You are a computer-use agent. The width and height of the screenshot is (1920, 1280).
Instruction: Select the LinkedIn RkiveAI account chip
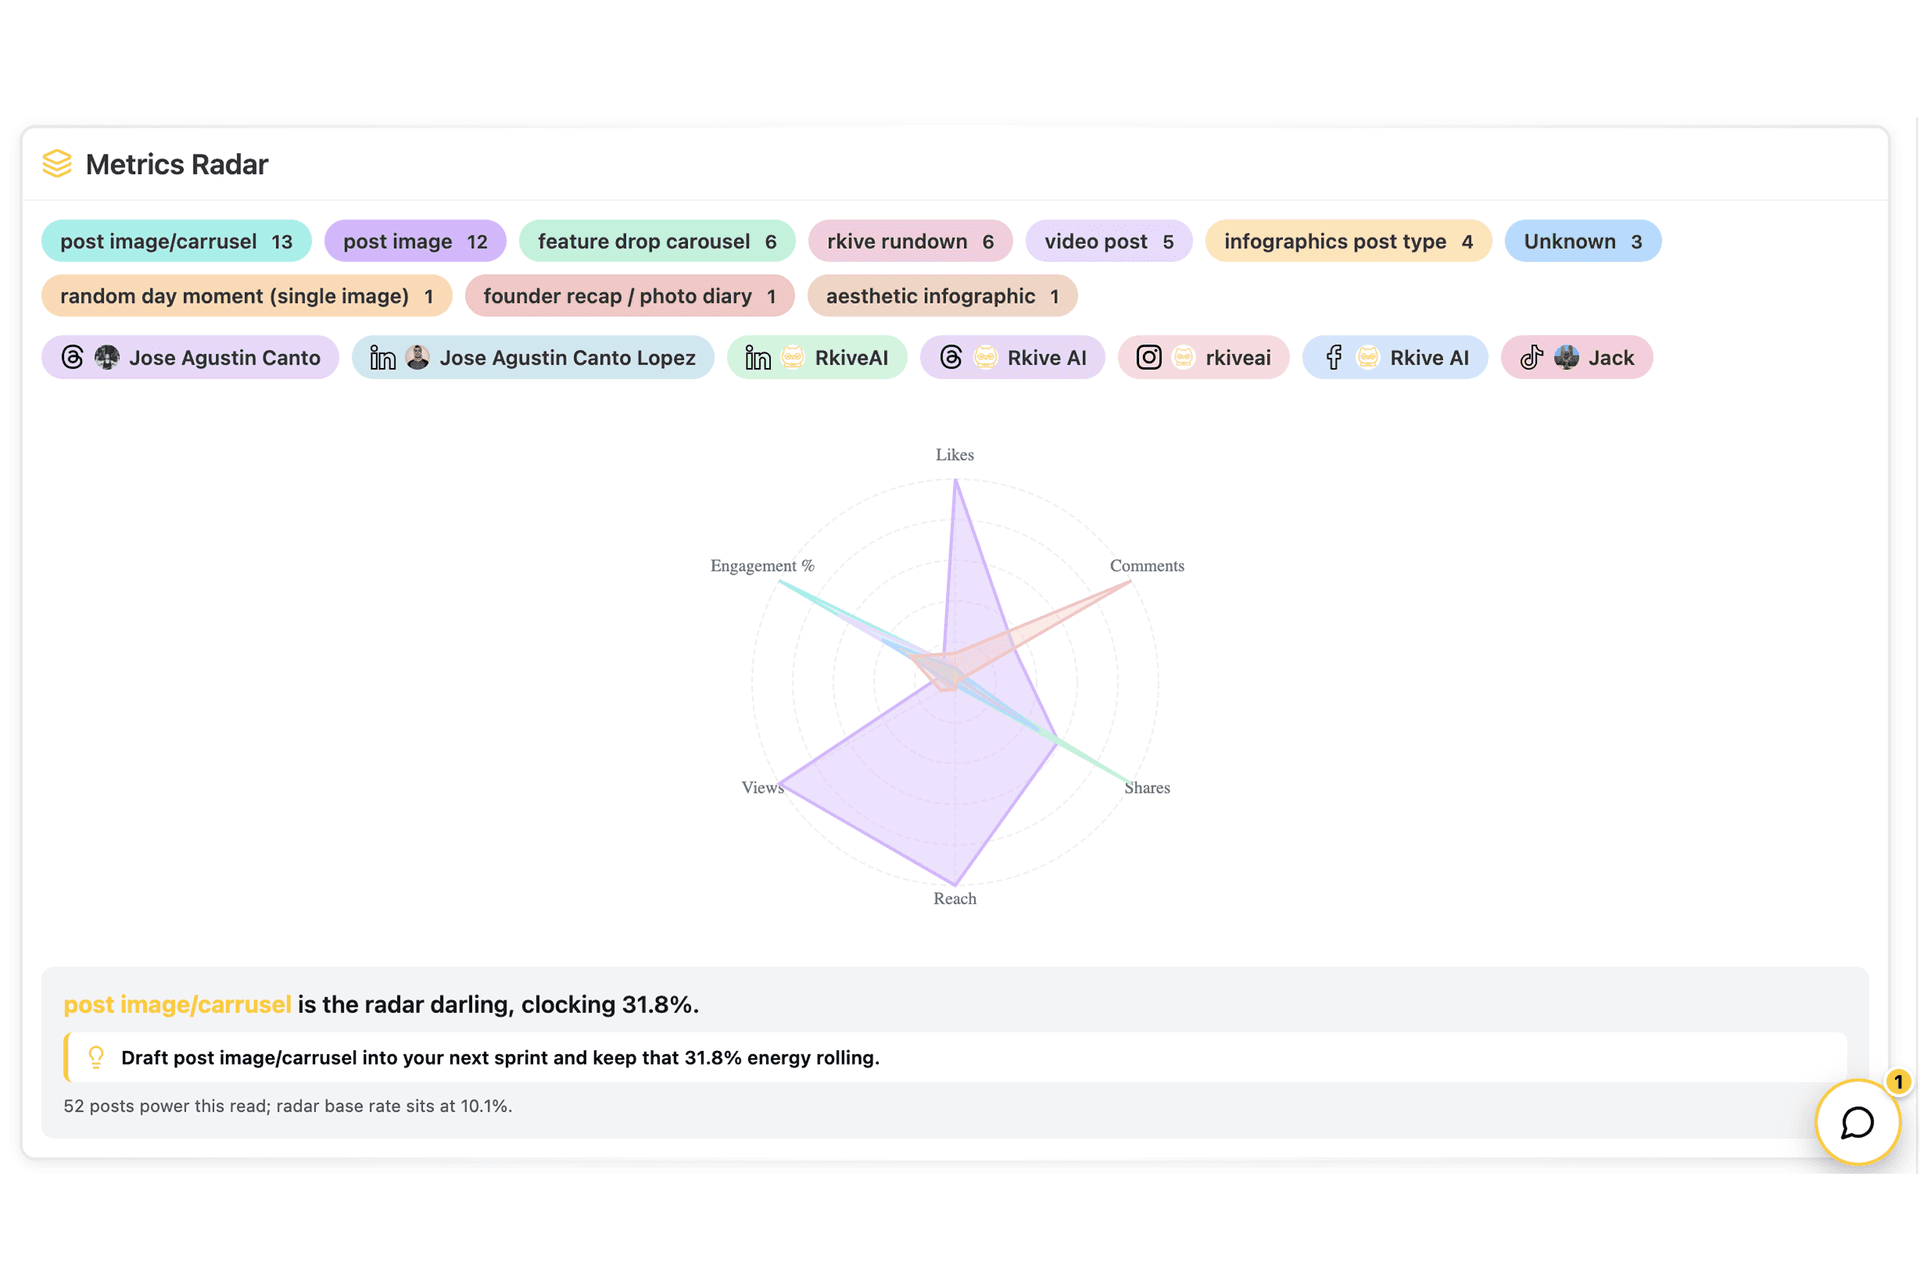816,357
